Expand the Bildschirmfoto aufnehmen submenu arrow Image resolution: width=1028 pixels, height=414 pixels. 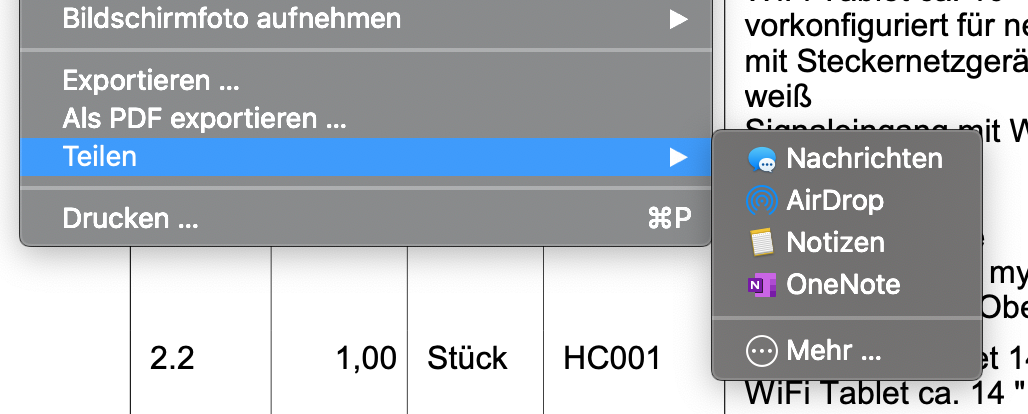click(679, 18)
